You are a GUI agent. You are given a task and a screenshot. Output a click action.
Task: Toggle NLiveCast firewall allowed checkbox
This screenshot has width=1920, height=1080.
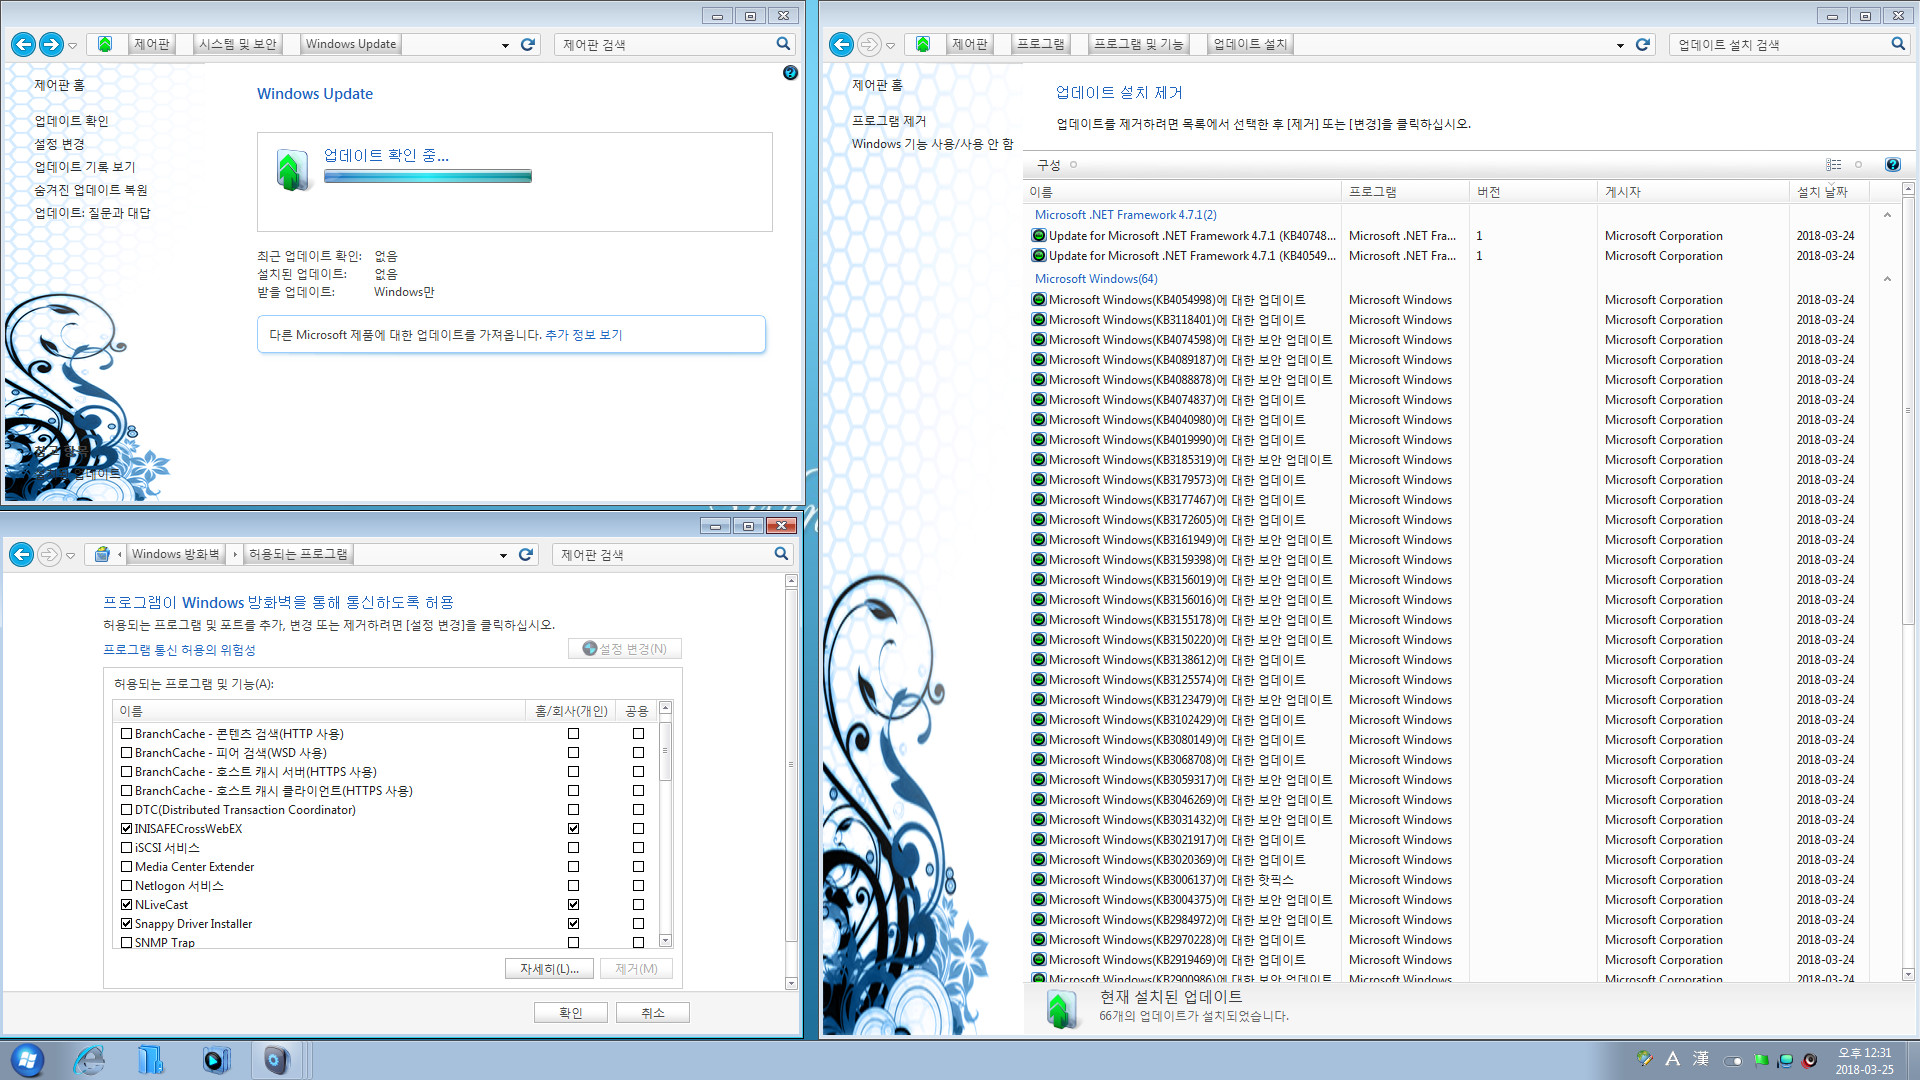pos(121,905)
